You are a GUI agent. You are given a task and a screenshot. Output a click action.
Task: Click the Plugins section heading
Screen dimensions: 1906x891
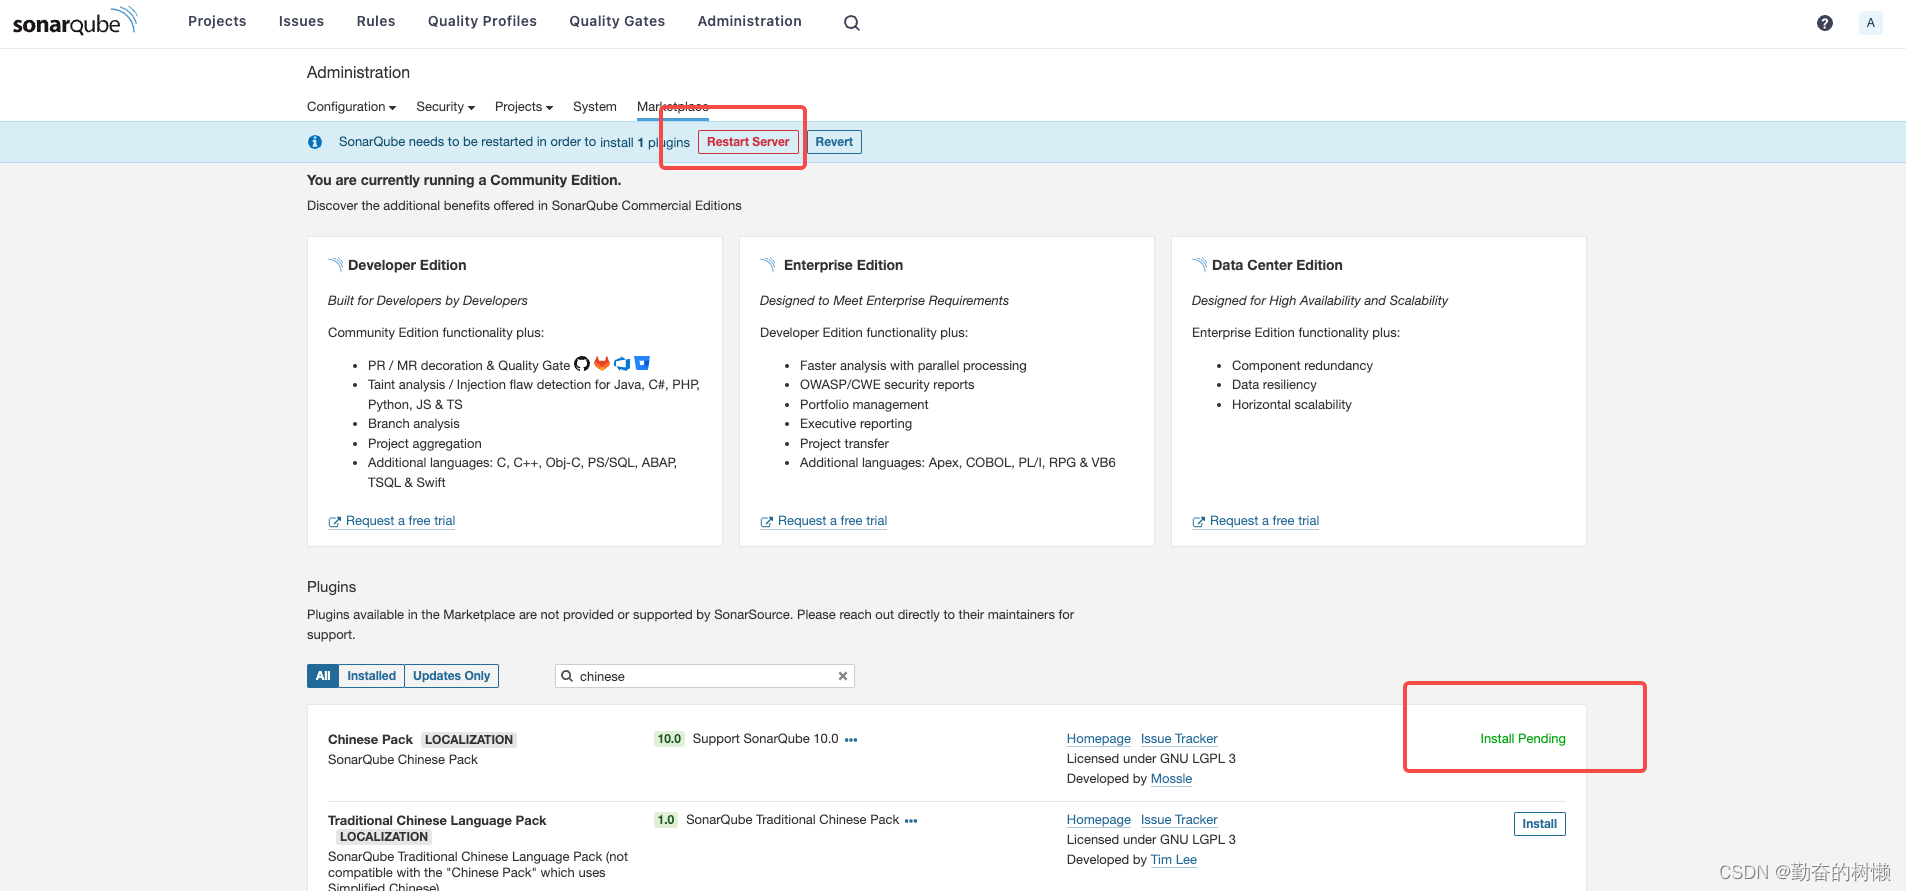tap(331, 587)
